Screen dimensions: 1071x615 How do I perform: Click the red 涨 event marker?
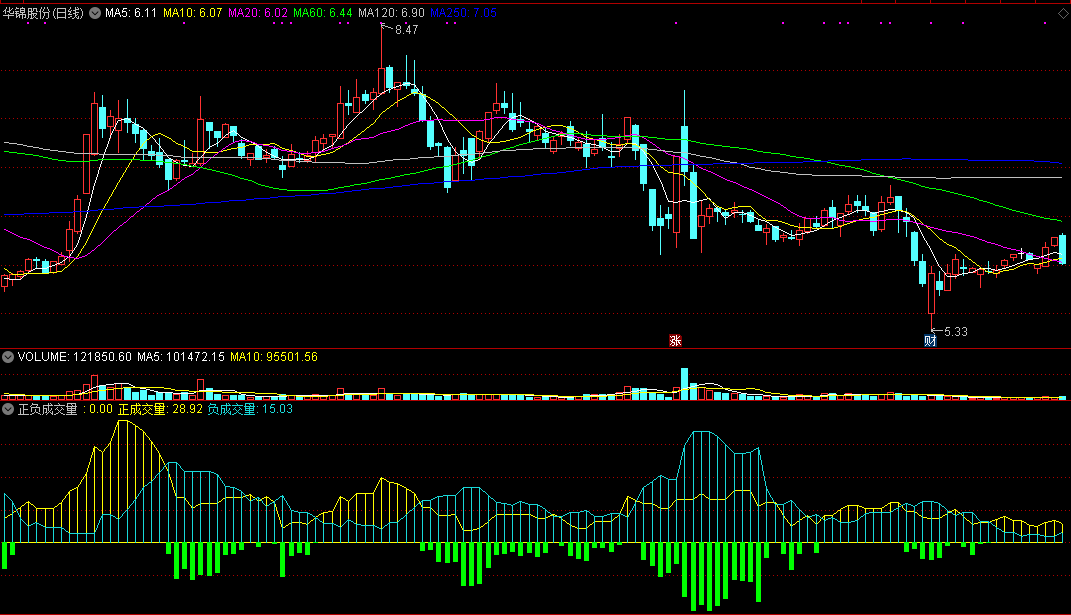(675, 340)
